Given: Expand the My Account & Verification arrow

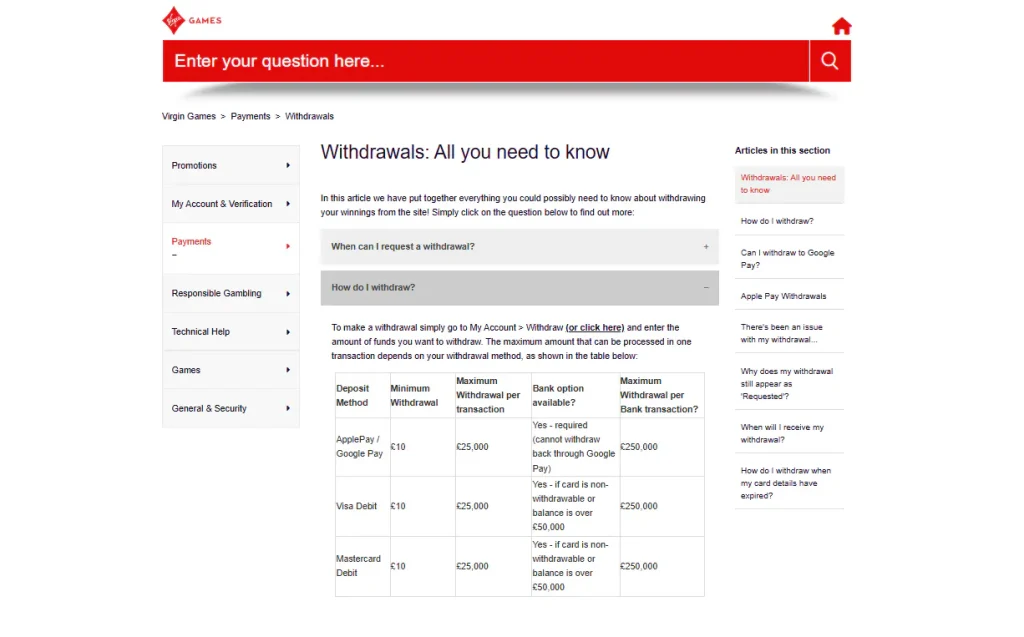Looking at the screenshot, I should pos(287,204).
